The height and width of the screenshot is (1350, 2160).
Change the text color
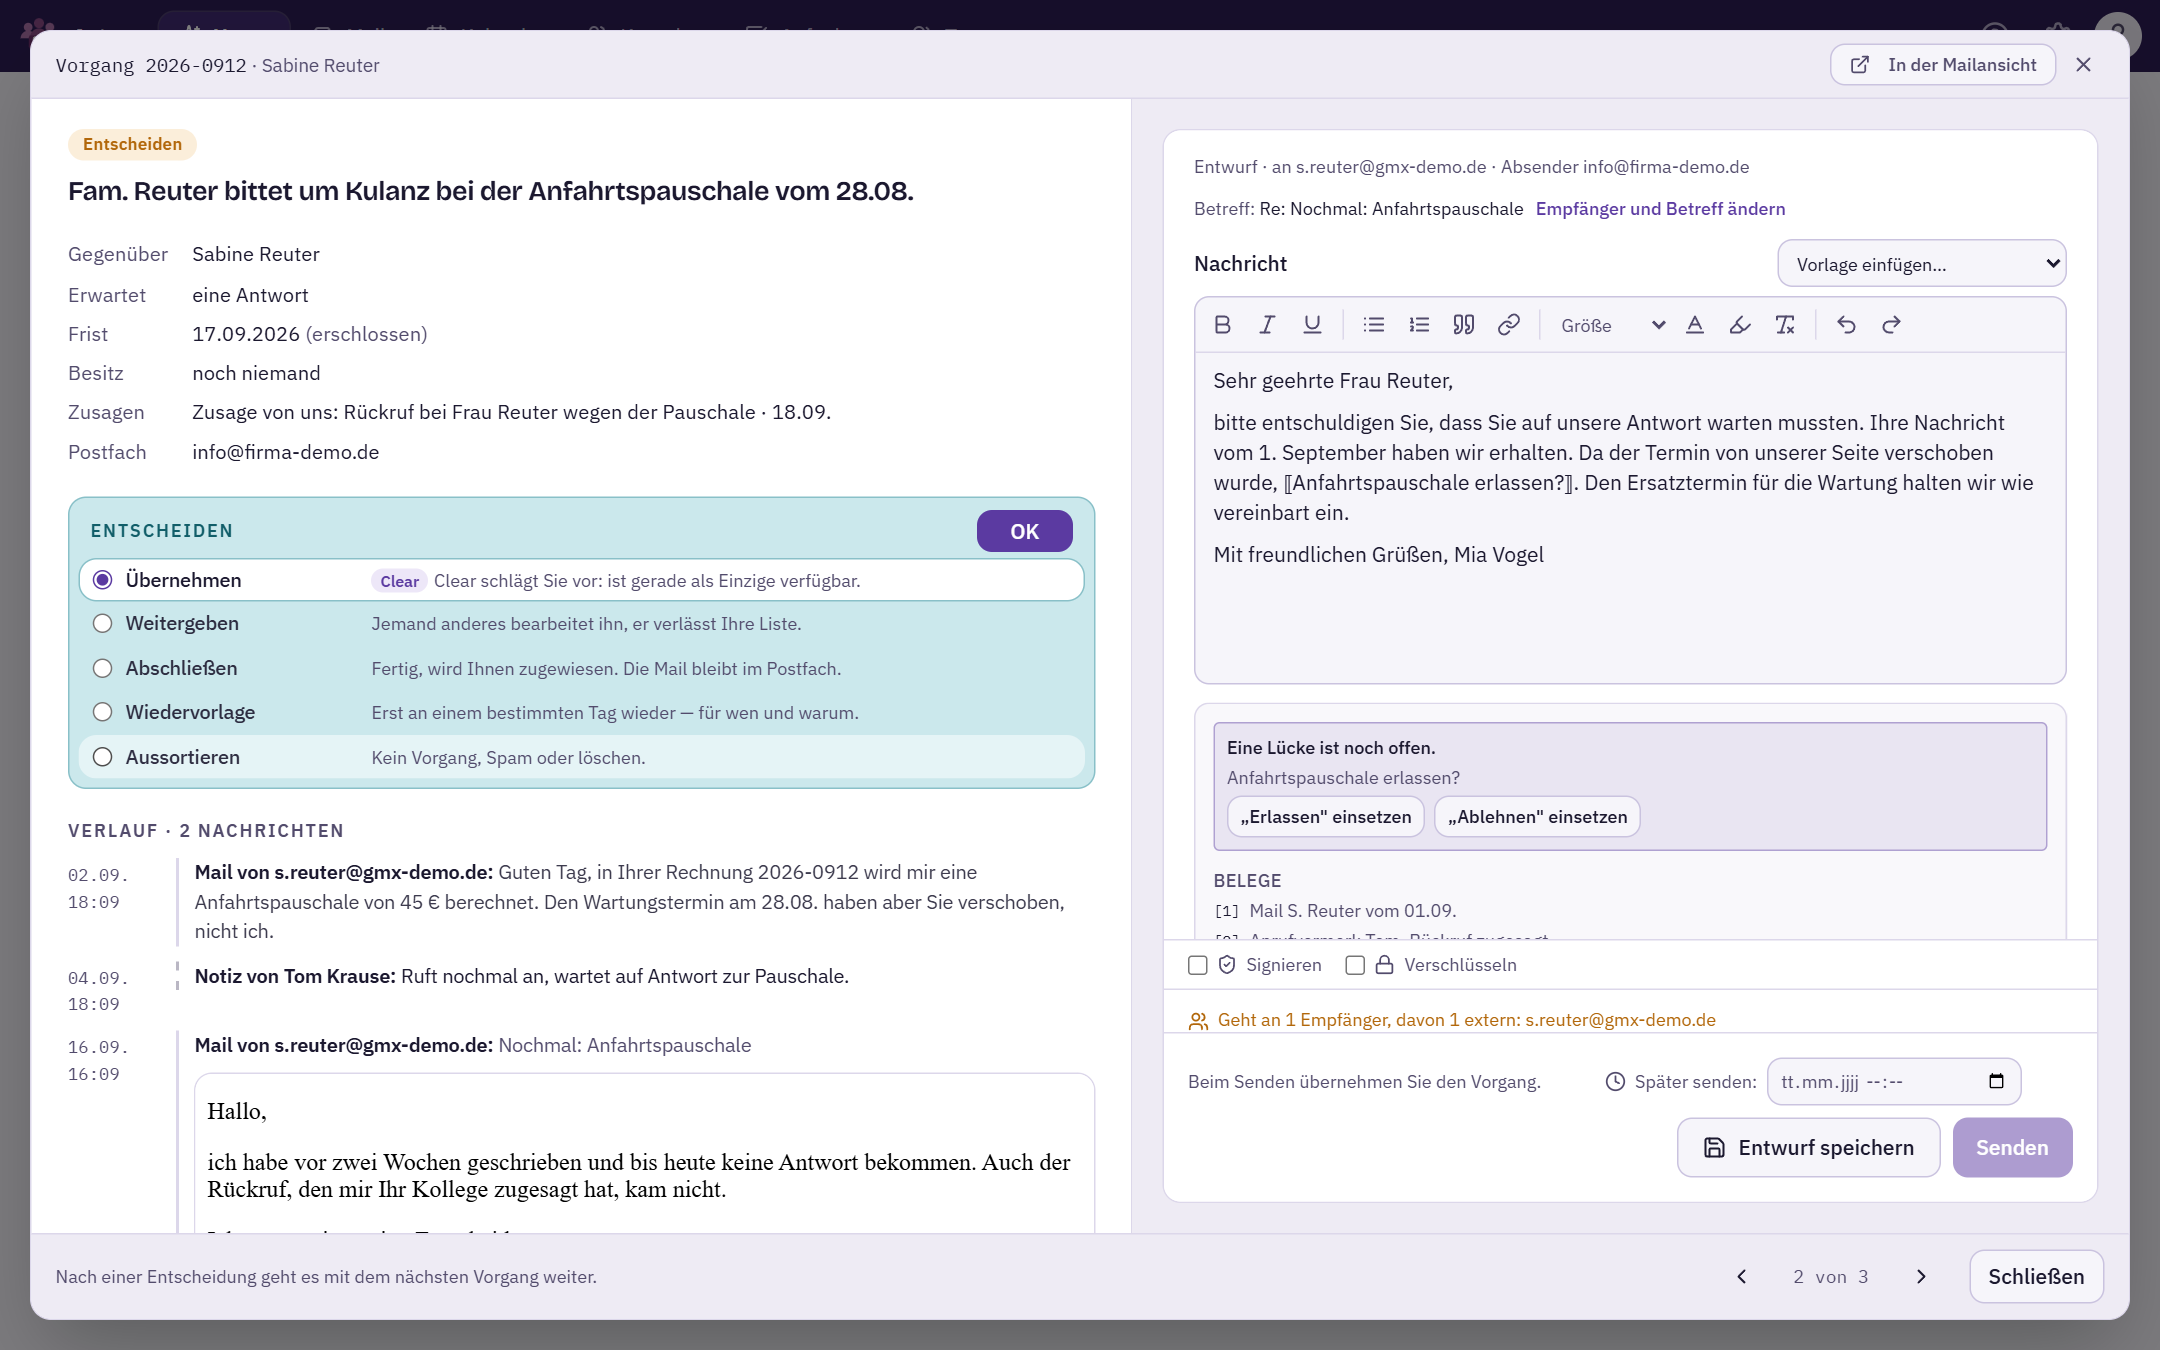(1695, 325)
